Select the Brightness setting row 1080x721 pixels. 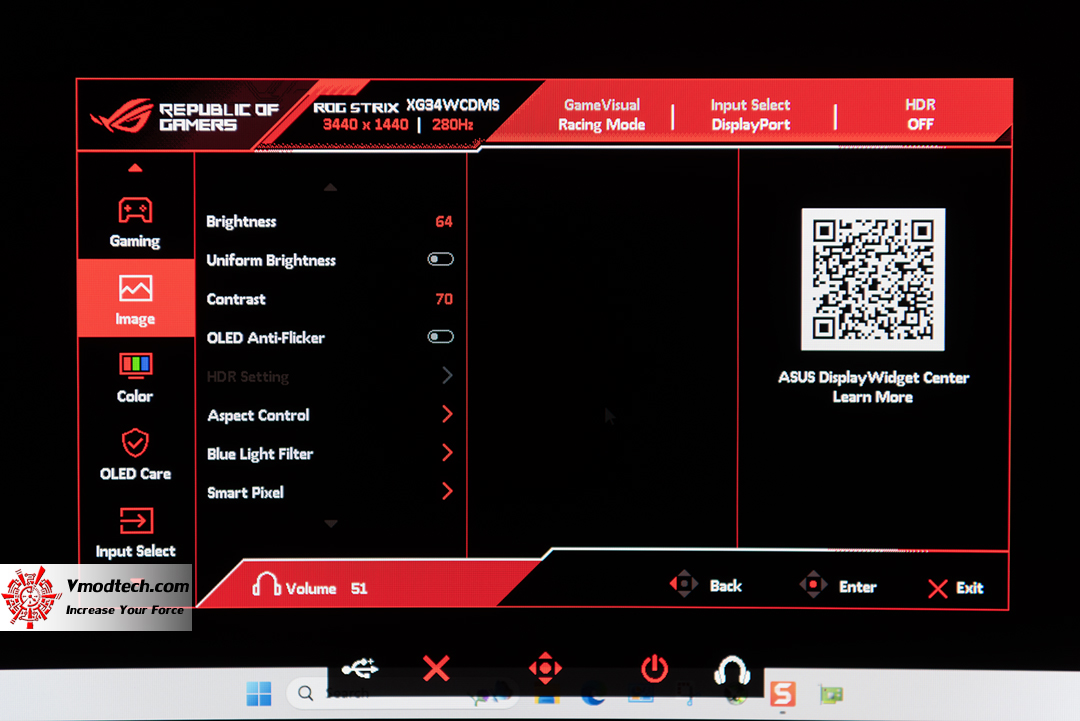[x=329, y=222]
